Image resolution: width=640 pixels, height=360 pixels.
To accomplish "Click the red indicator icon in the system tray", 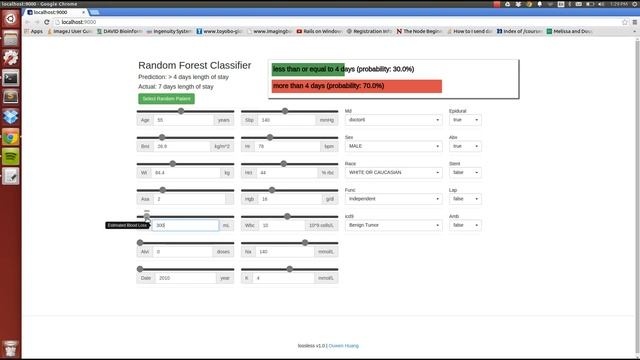I will [497, 4].
